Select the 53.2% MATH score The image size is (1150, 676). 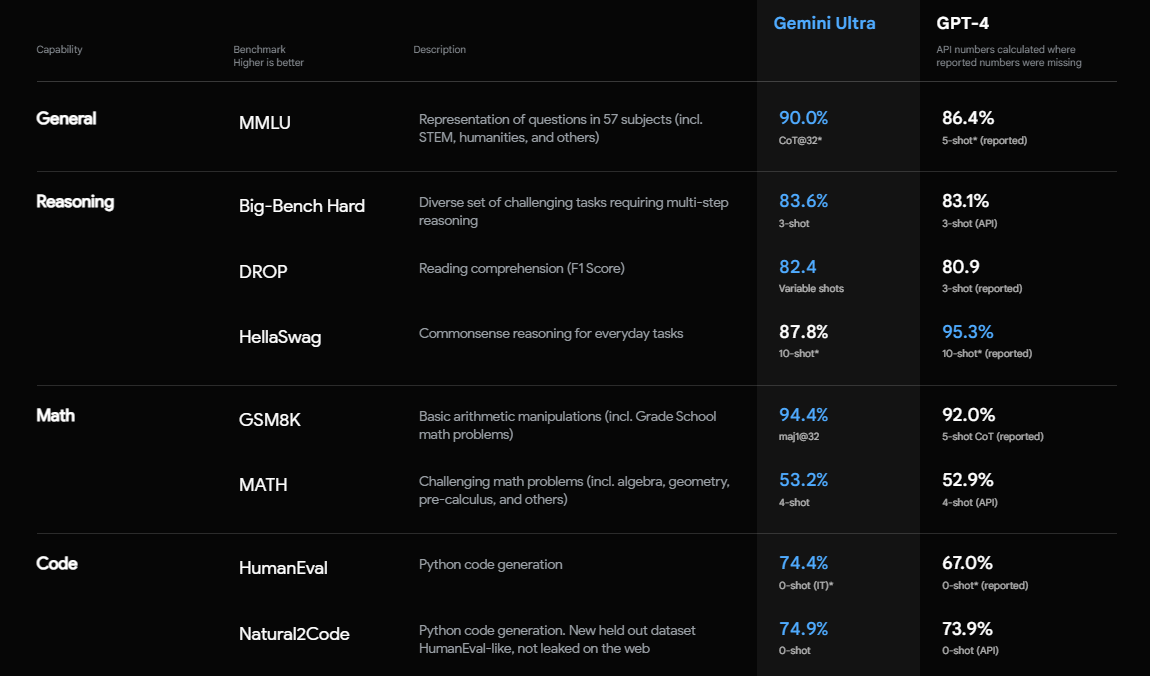803,480
